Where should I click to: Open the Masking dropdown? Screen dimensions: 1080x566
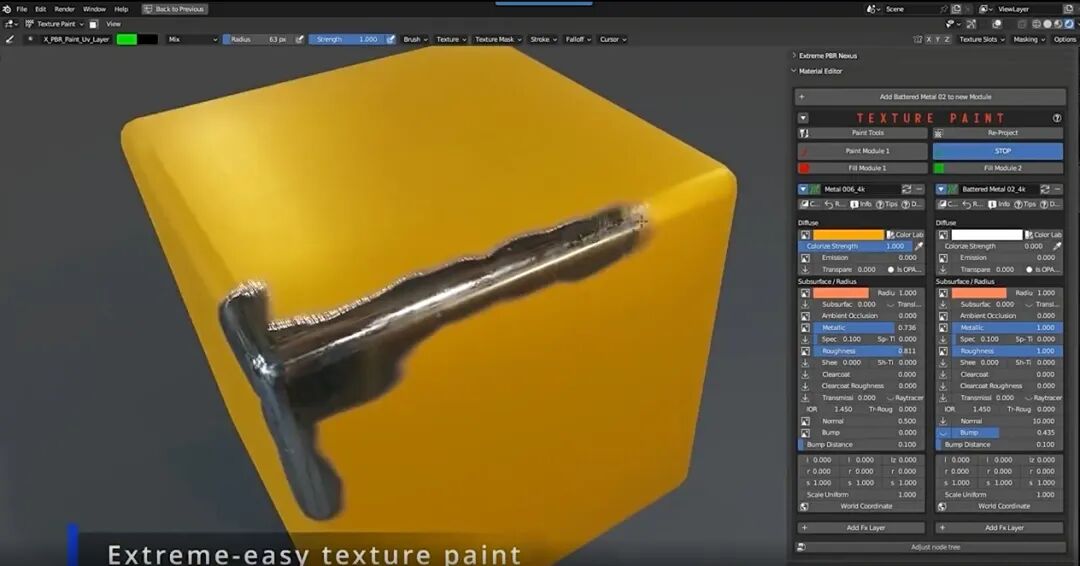(1028, 39)
